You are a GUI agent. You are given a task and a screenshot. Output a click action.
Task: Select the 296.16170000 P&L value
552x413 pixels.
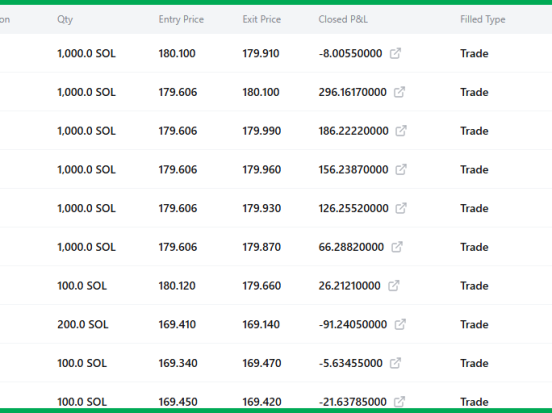pos(352,92)
